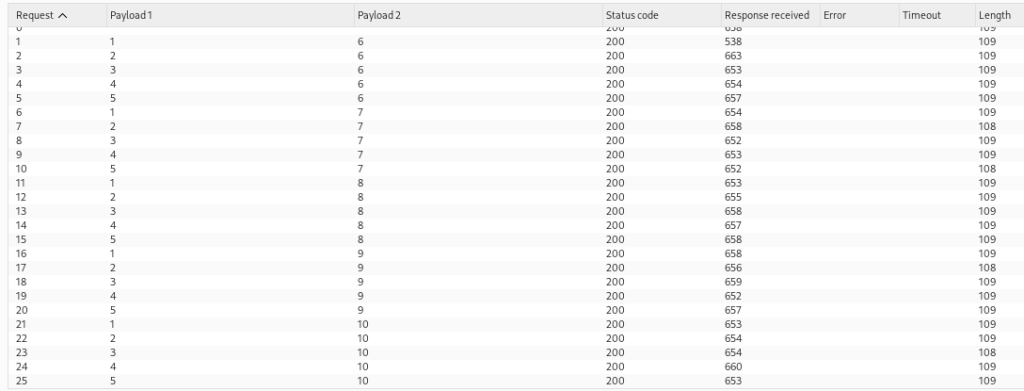This screenshot has height=391, width=1024.
Task: Open request 17 in the results table
Action: 516,268
